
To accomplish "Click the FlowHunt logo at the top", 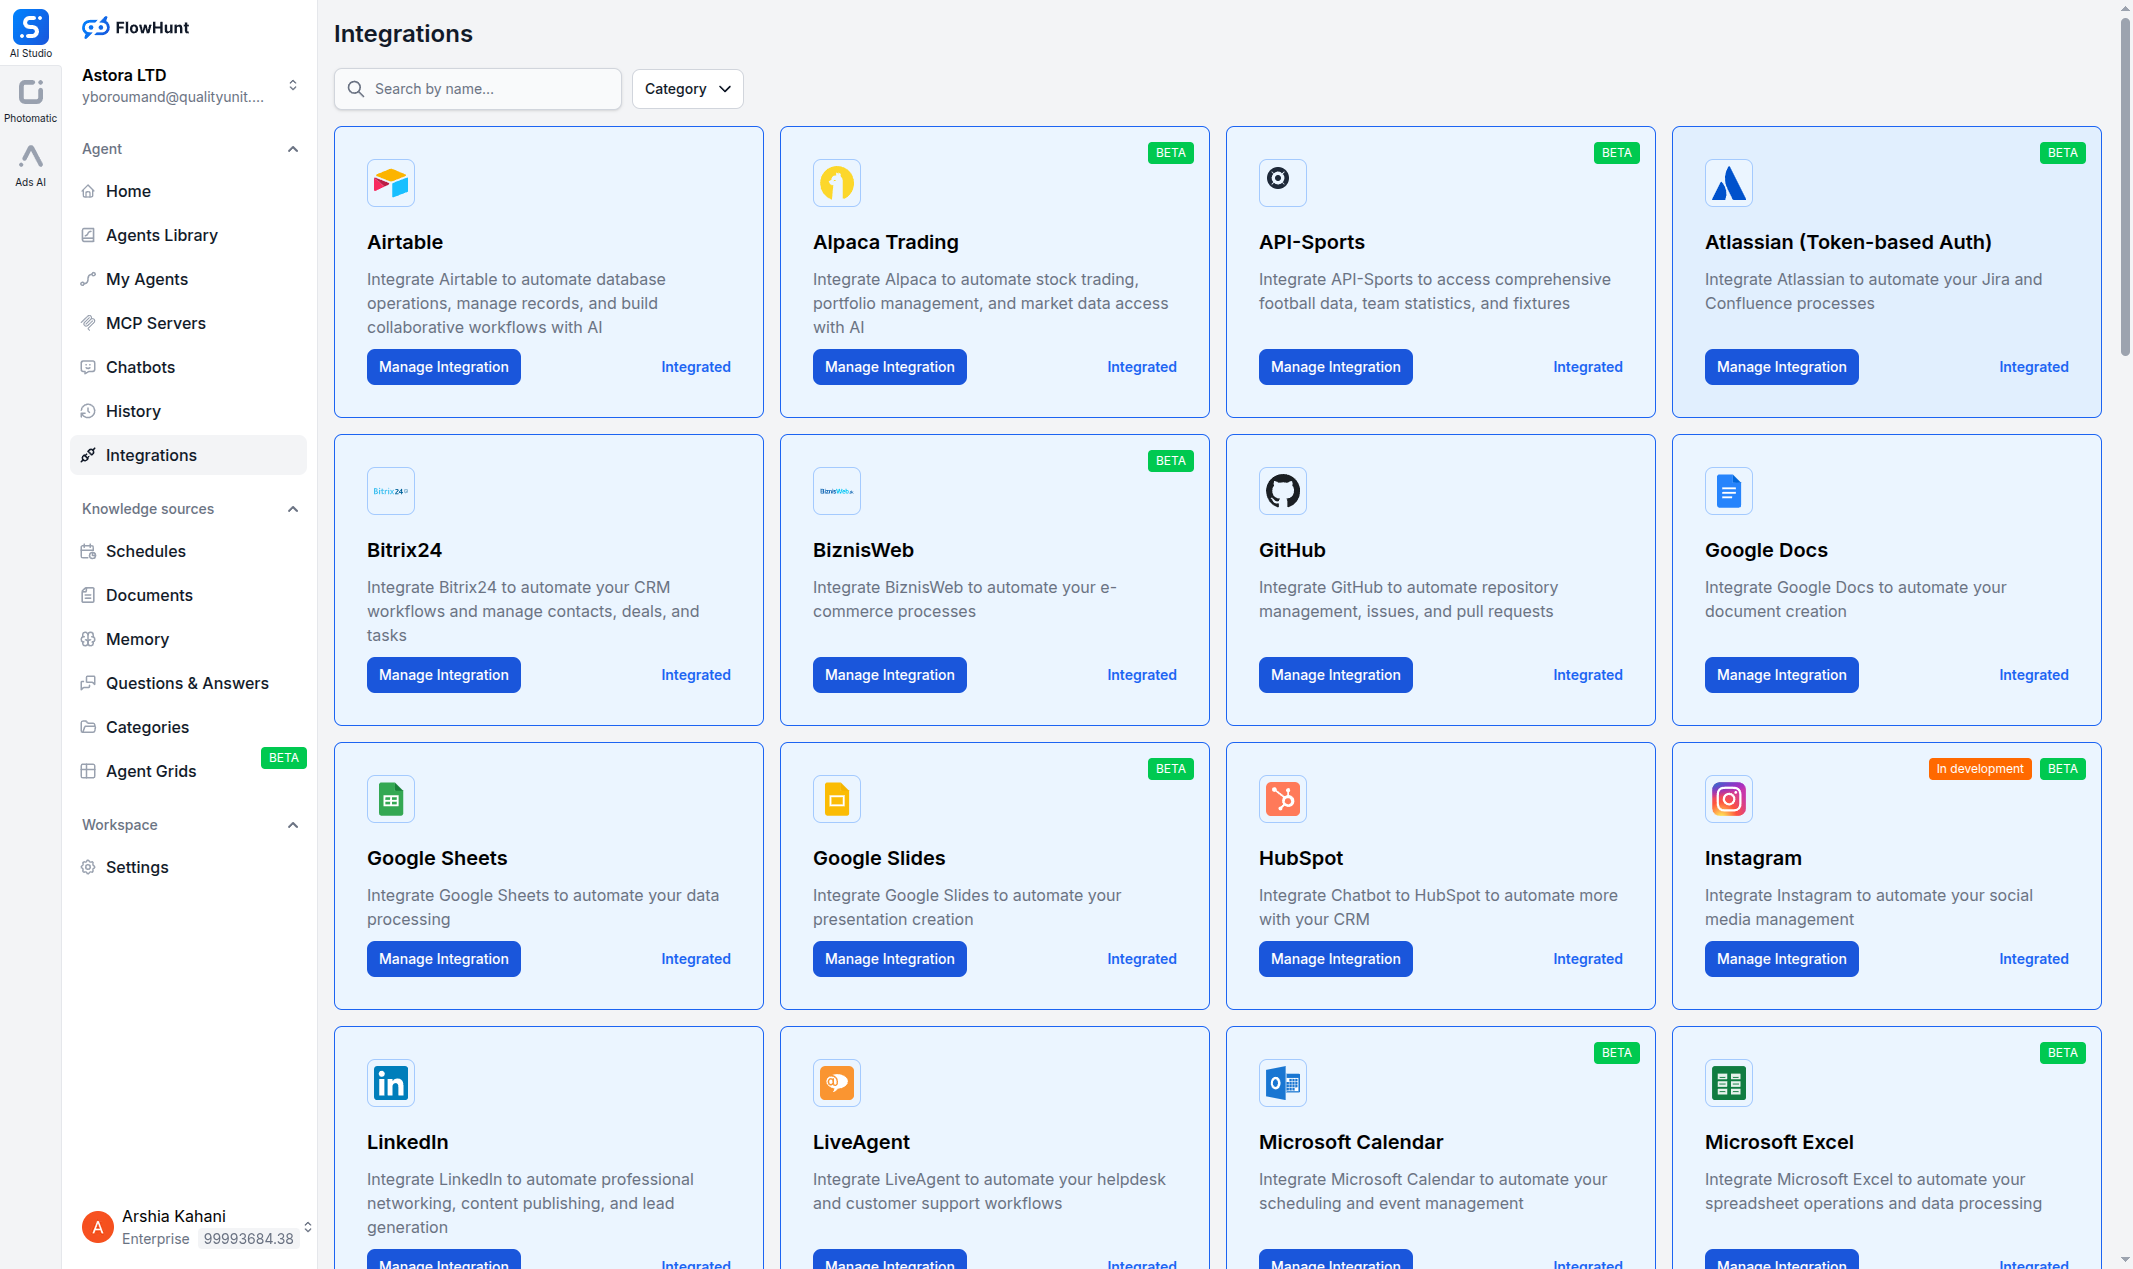I will point(135,27).
